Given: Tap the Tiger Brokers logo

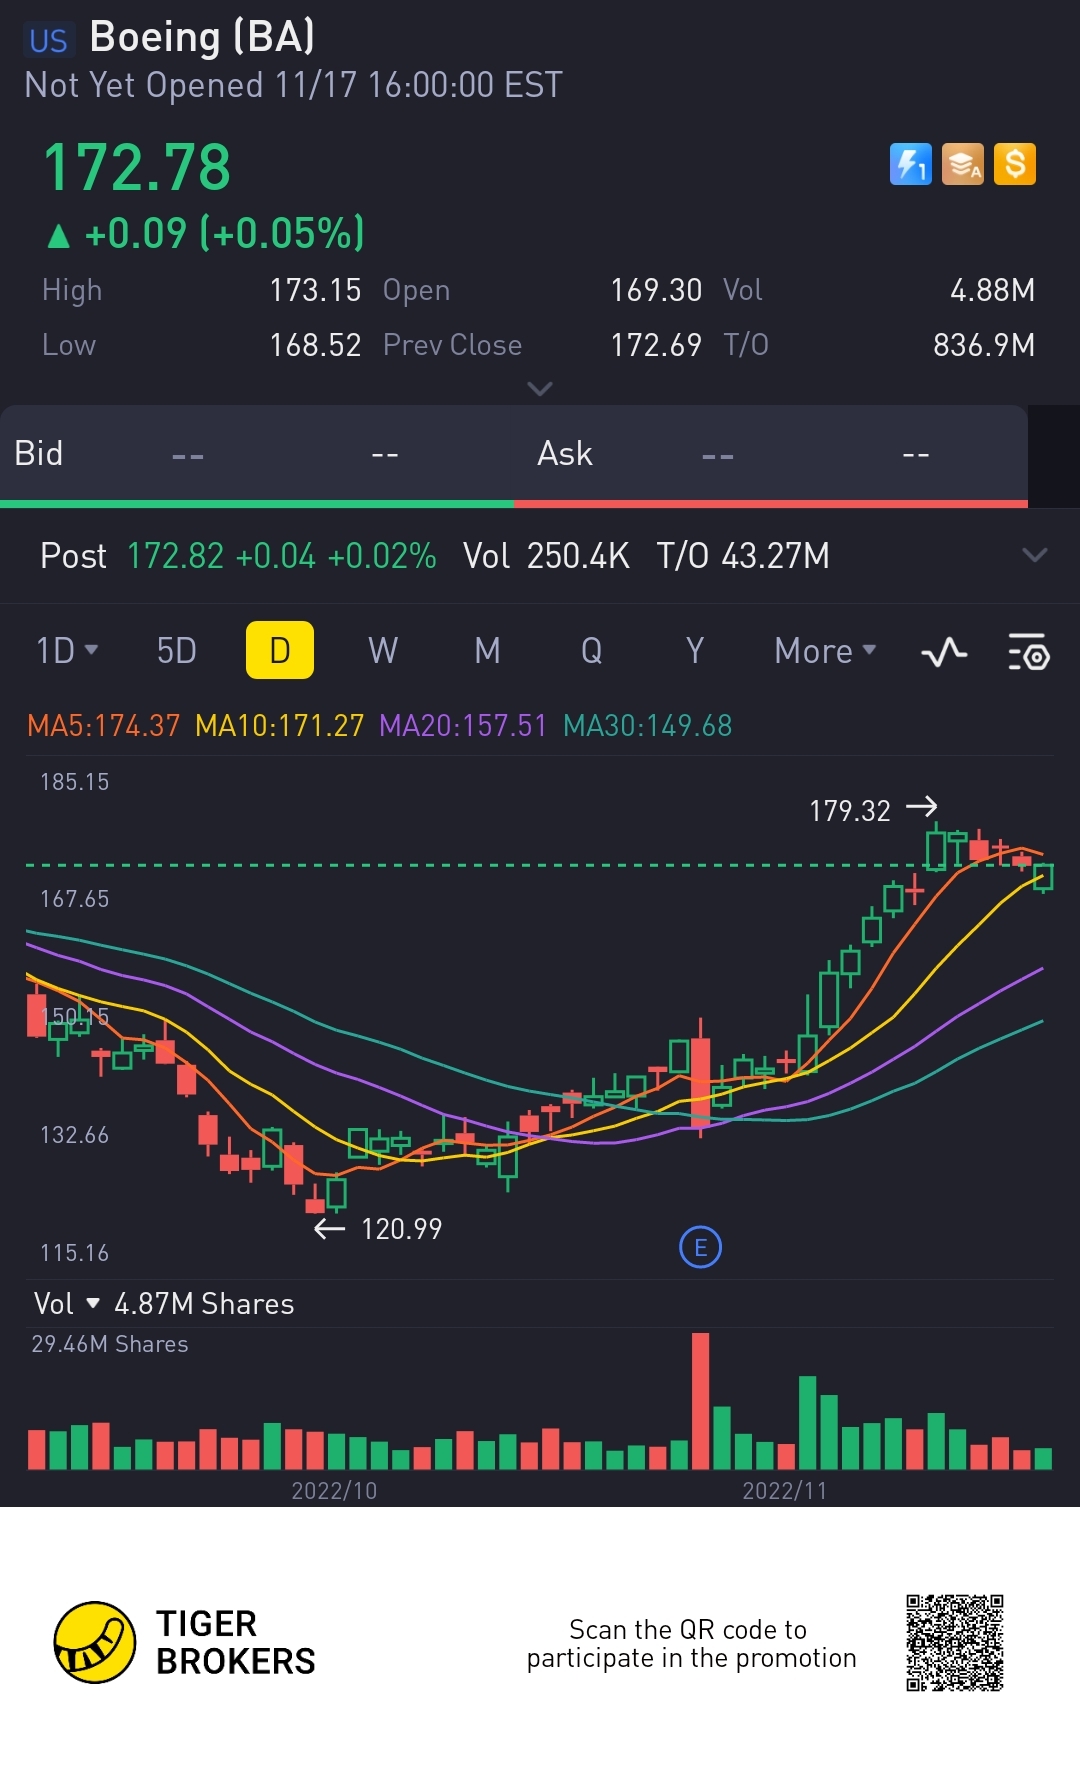Looking at the screenshot, I should click(185, 1642).
